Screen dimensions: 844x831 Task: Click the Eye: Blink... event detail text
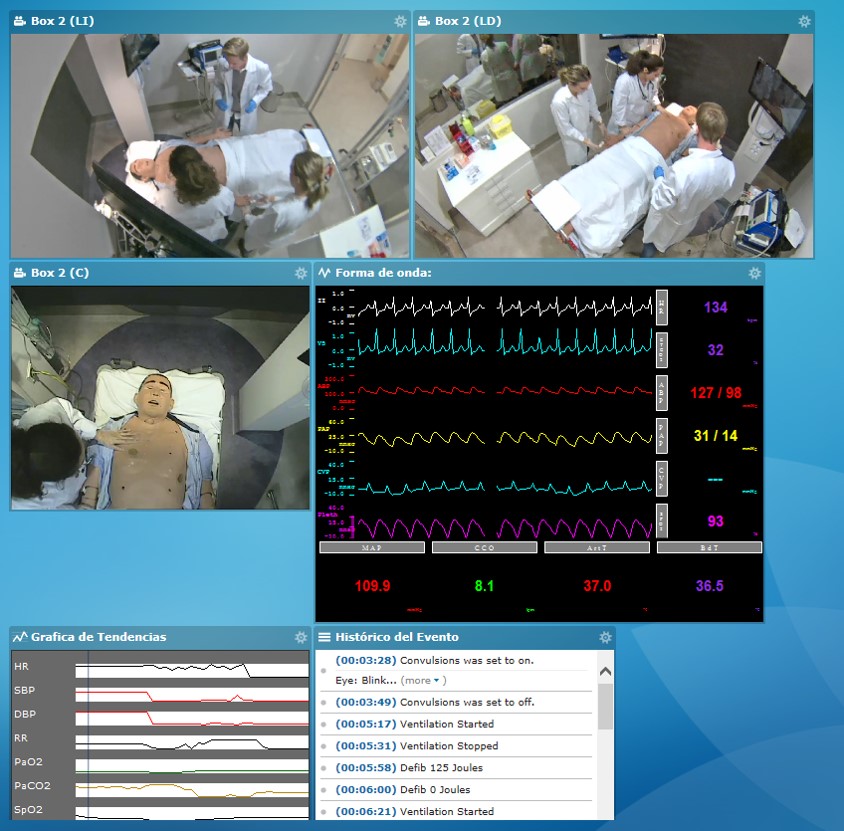pos(365,680)
